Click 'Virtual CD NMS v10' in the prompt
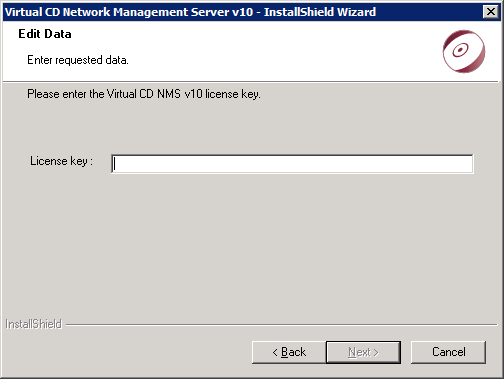This screenshot has width=504, height=379. coord(154,94)
